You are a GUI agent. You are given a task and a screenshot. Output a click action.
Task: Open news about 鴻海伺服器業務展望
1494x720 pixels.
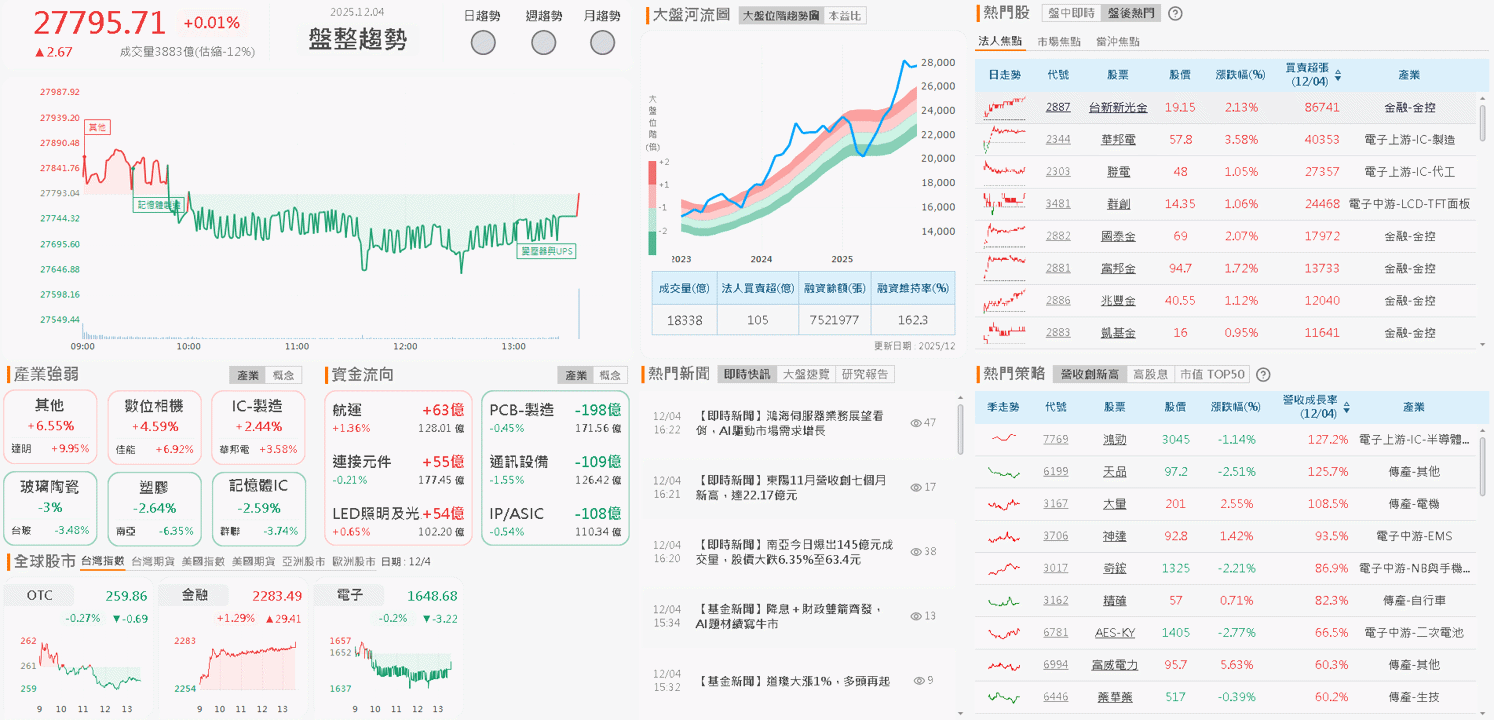(x=791, y=422)
